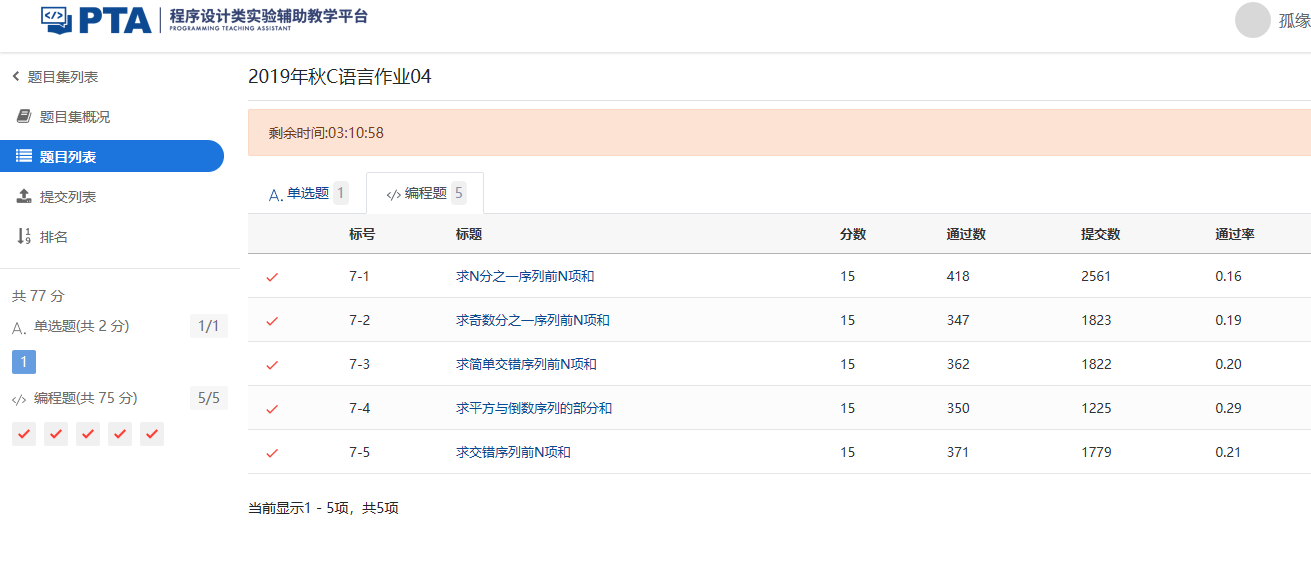Click the user avatar circle
The height and width of the screenshot is (562, 1311).
click(x=1252, y=20)
